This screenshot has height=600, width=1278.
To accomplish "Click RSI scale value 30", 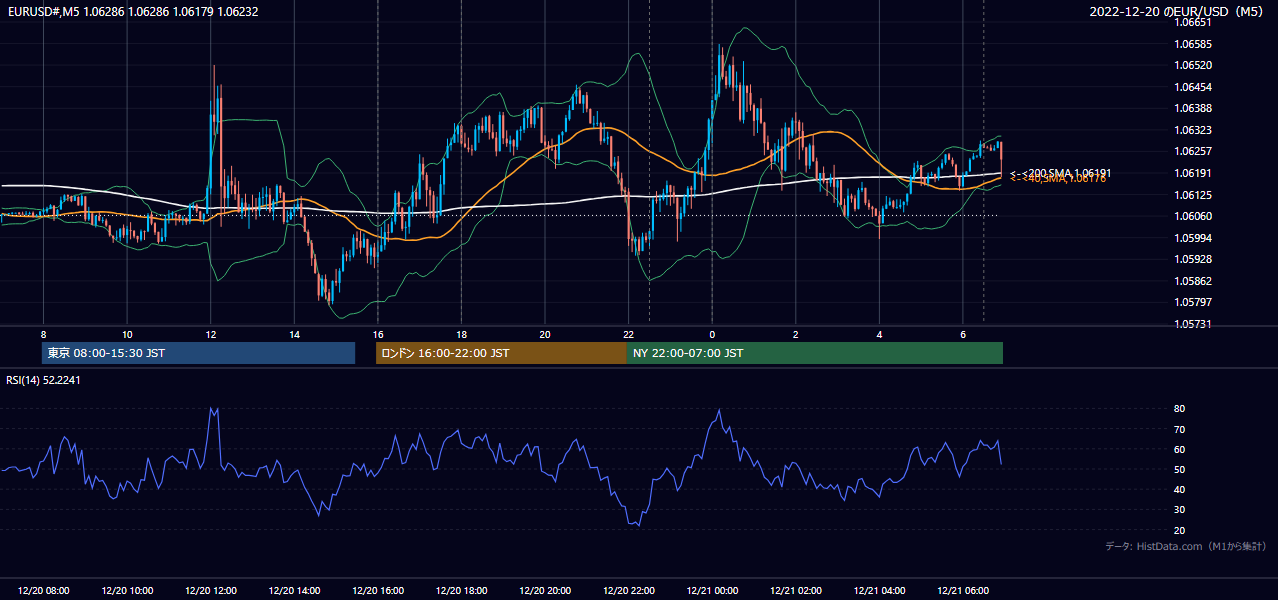I will 1179,510.
